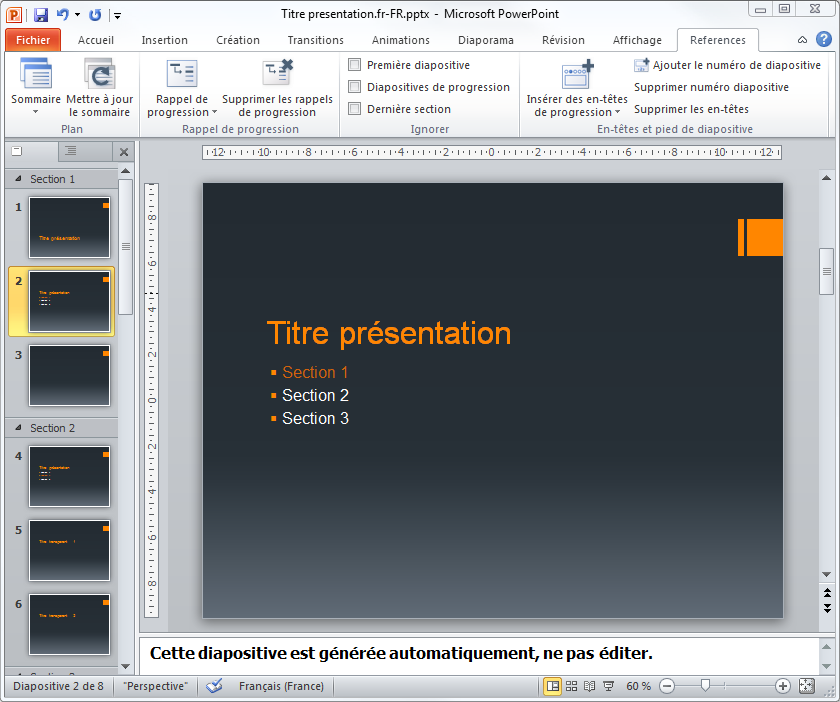The image size is (840, 702).
Task: Click the "Section 2" bullet on the slide
Action: coord(316,395)
